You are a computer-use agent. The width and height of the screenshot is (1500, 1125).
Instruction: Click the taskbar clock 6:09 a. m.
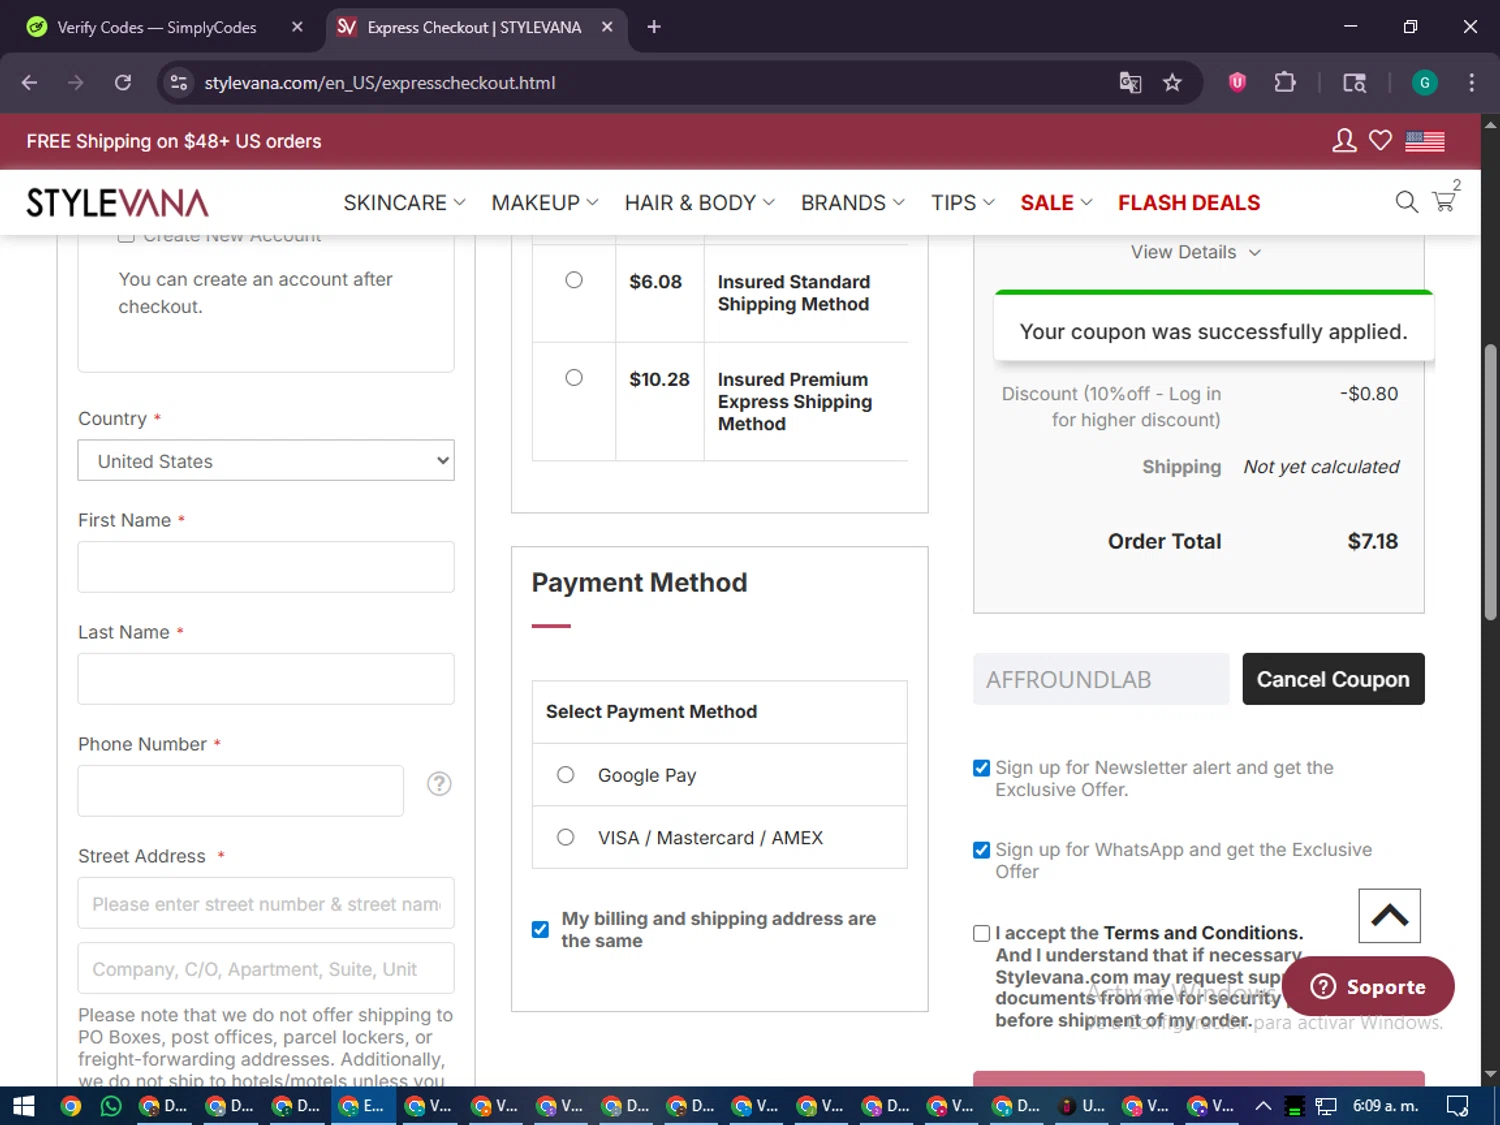[x=1386, y=1106]
